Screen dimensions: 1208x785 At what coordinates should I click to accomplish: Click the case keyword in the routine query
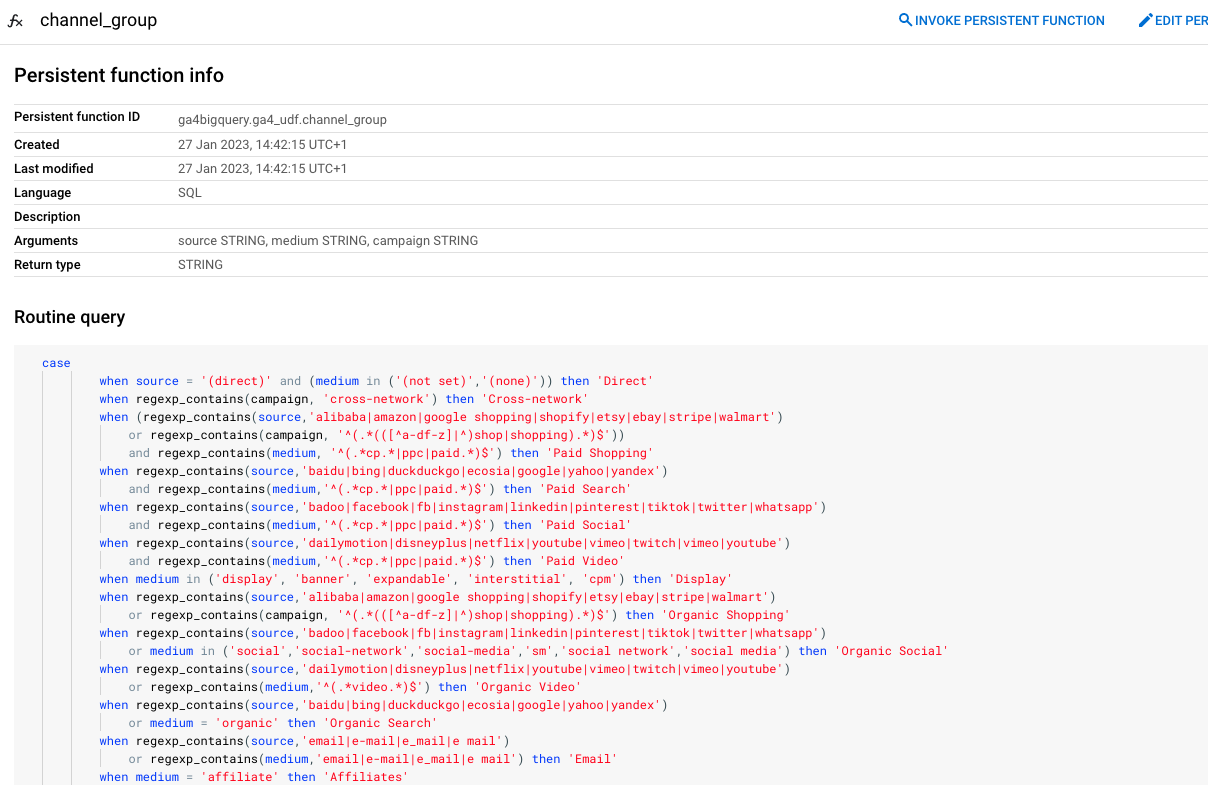tap(56, 362)
